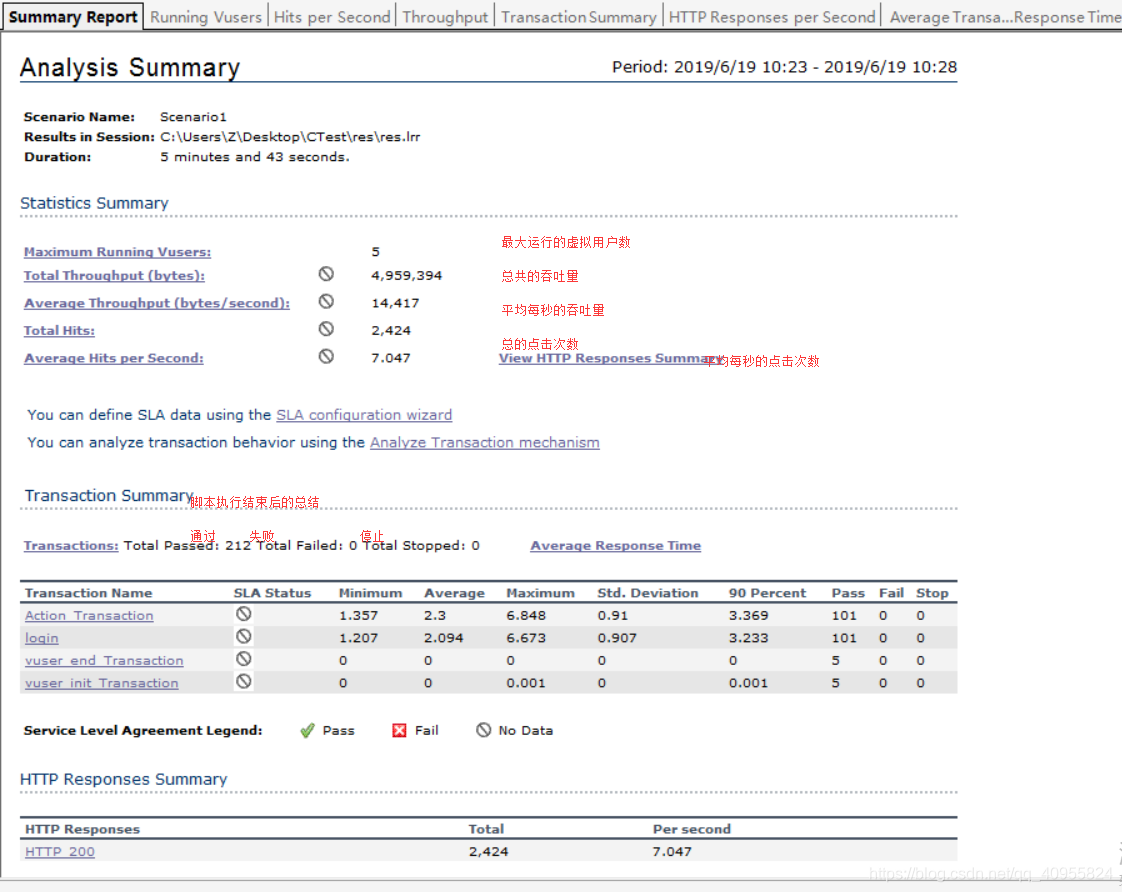Click the Std. Deviation column header
Viewport: 1122px width, 892px height.
648,593
